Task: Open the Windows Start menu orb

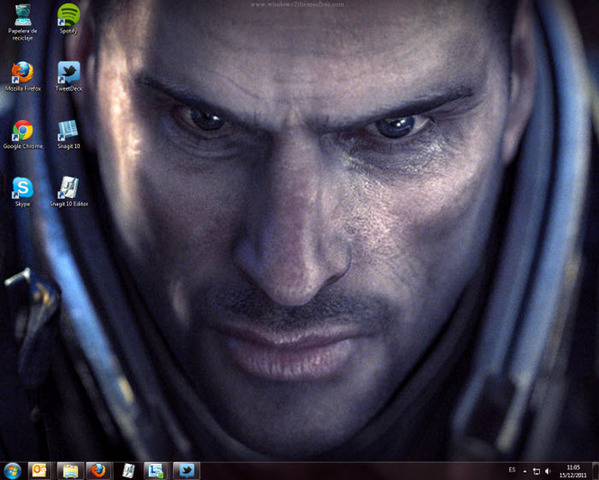Action: point(13,471)
